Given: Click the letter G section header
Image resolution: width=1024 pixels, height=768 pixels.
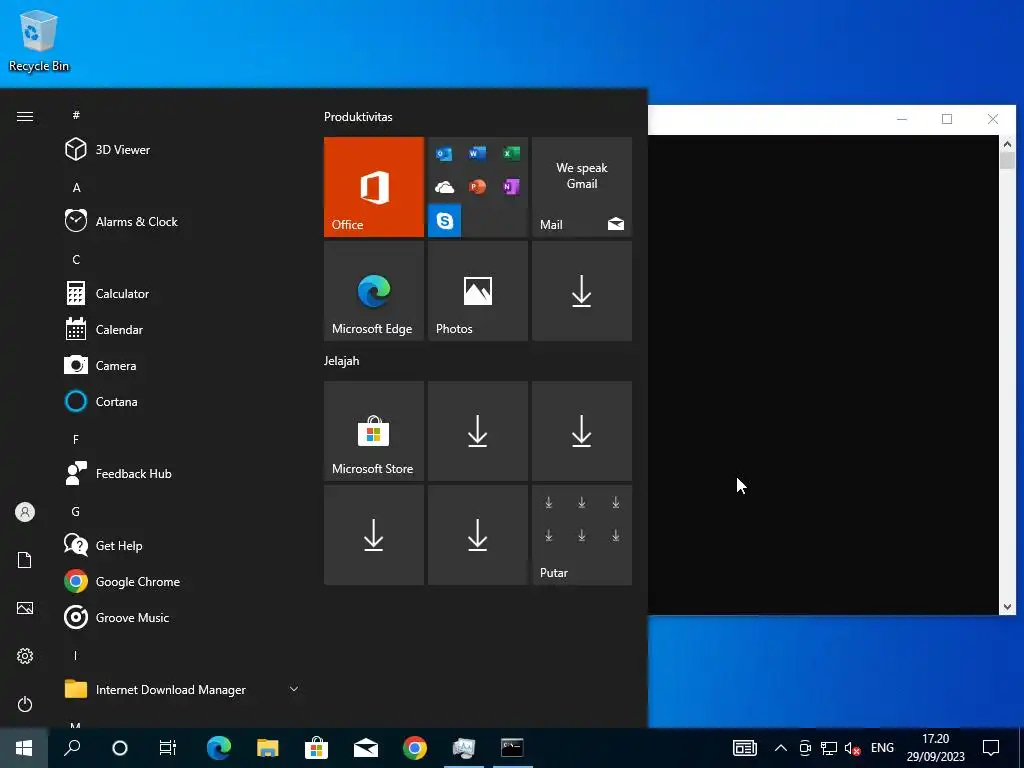Looking at the screenshot, I should (x=76, y=511).
